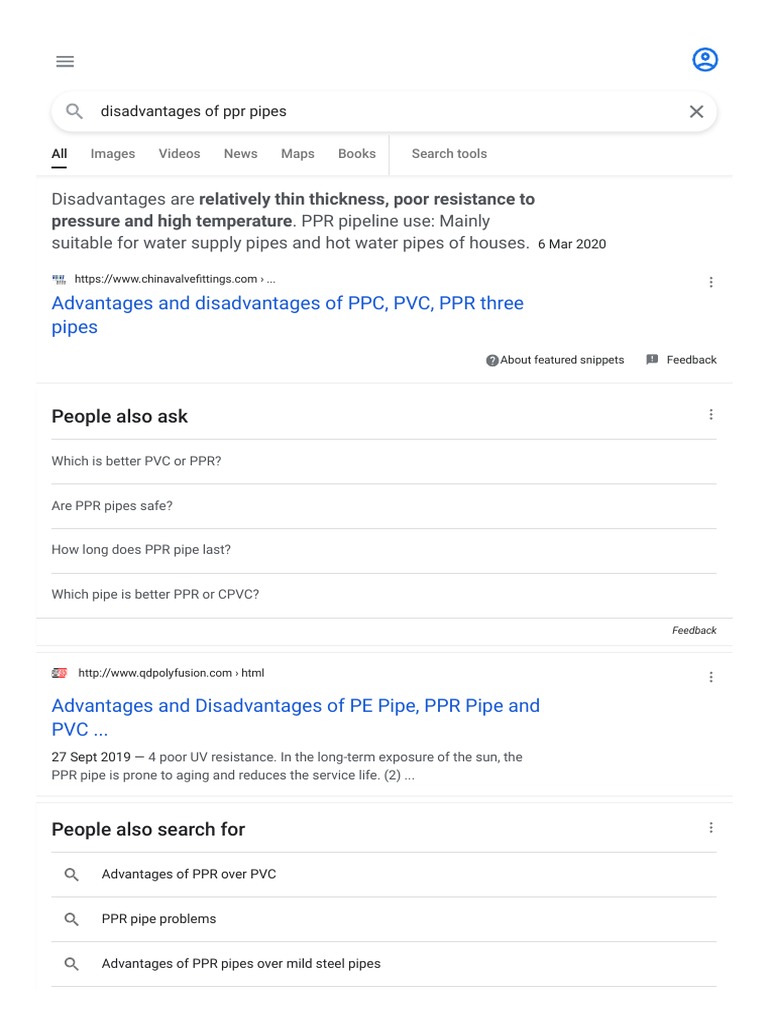This screenshot has height=1024, width=768.
Task: Expand "Which is better PVC or PPR?"
Action: click(x=136, y=461)
